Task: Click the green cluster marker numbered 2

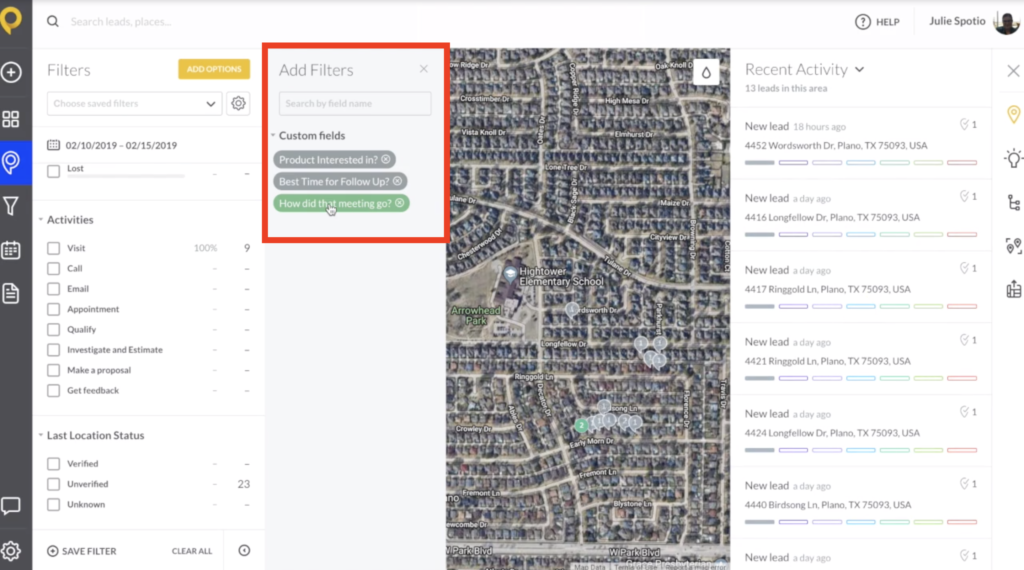Action: pos(581,426)
